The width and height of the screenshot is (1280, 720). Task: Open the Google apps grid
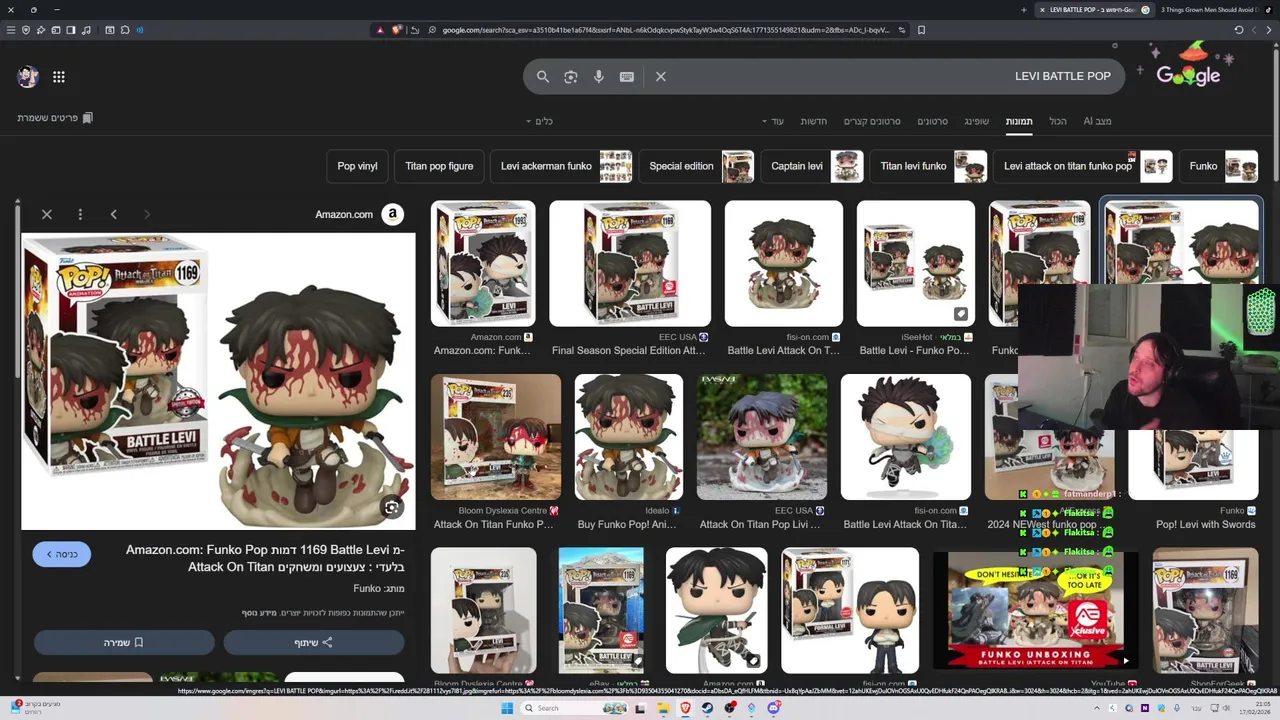click(x=59, y=77)
